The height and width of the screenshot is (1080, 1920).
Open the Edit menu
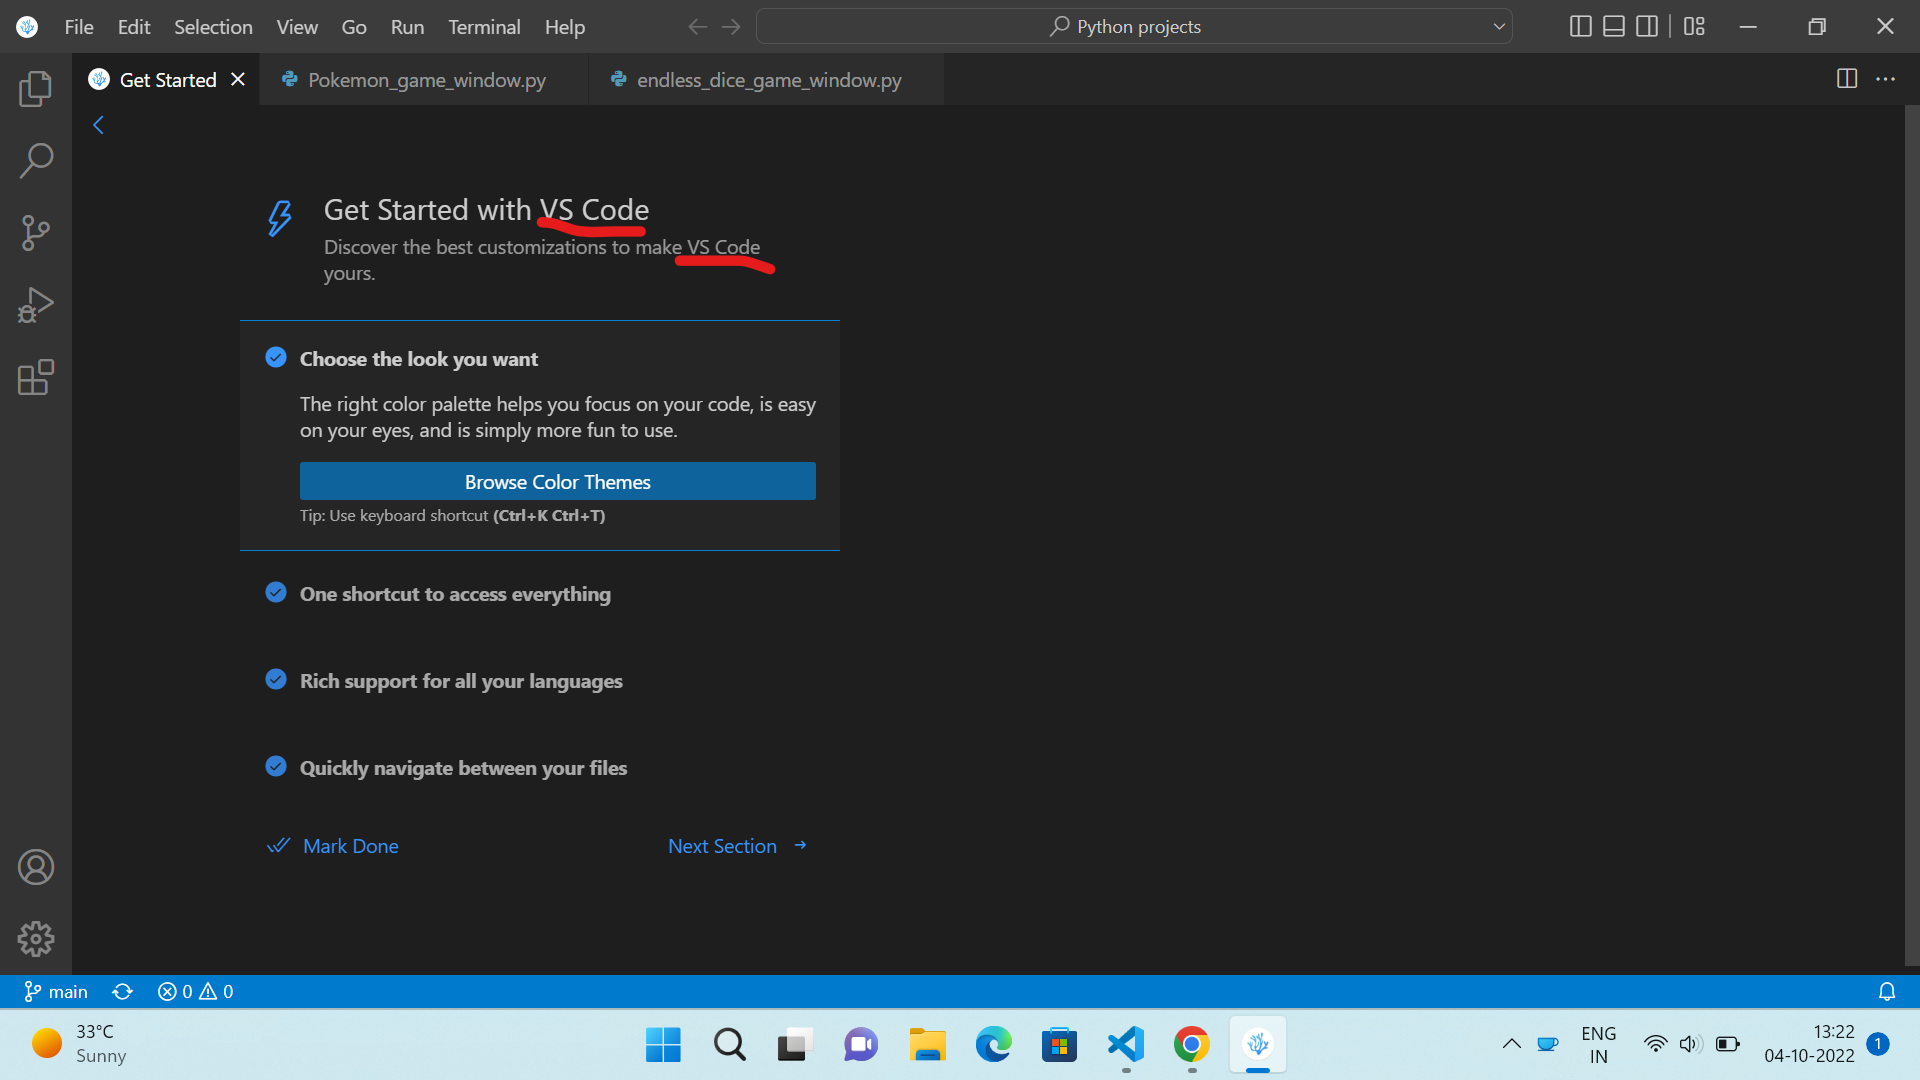pos(134,27)
